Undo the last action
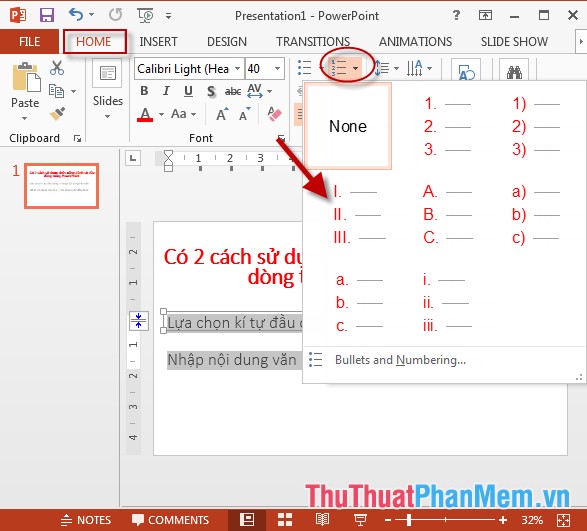Screen dimensions: 587x531 pos(76,15)
